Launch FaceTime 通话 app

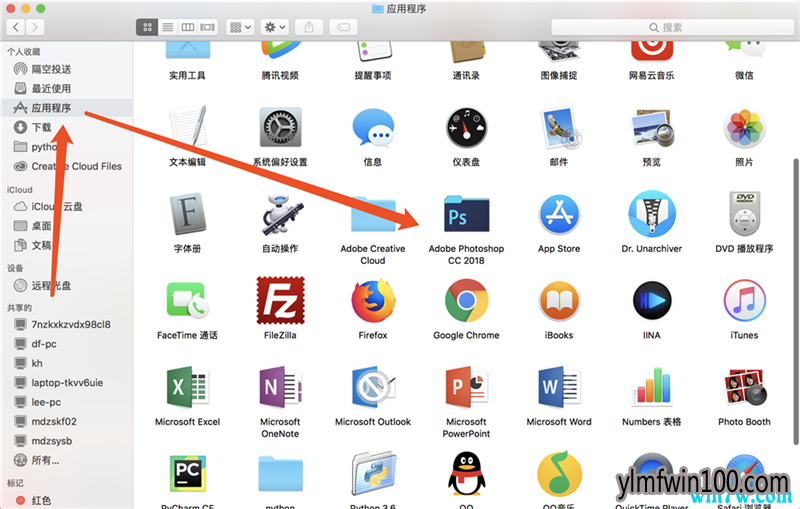187,300
